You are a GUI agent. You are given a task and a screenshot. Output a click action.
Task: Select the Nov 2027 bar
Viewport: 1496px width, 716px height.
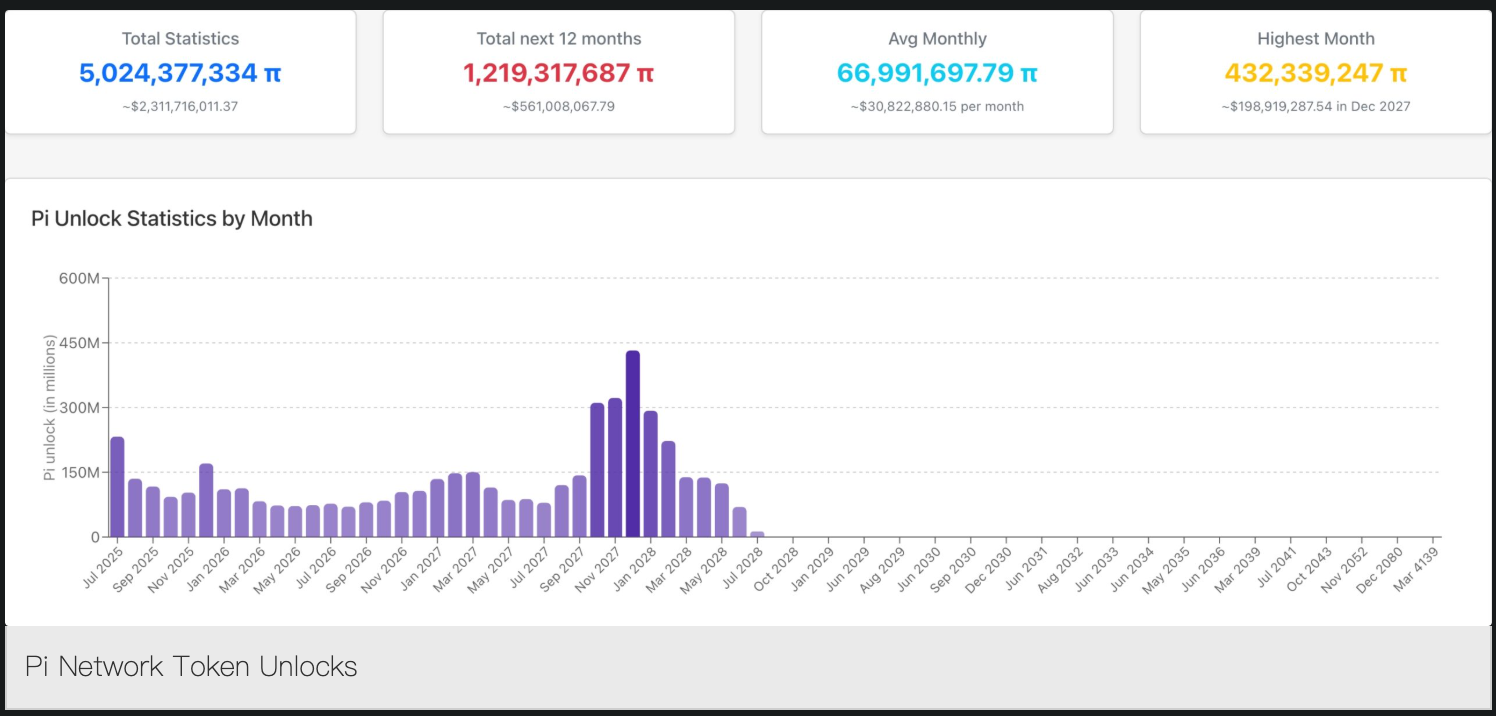point(615,468)
